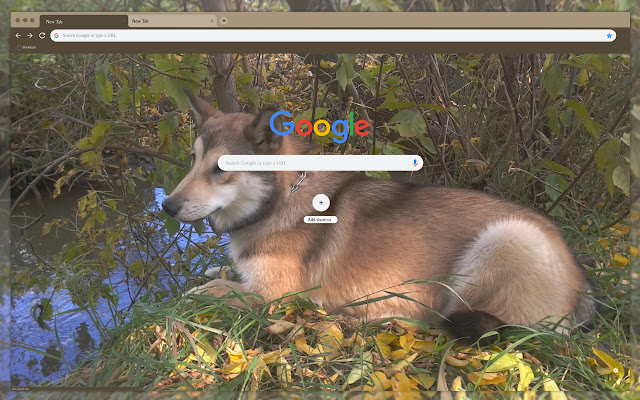This screenshot has width=640, height=400.
Task: Click the Google logo
Action: [320, 126]
